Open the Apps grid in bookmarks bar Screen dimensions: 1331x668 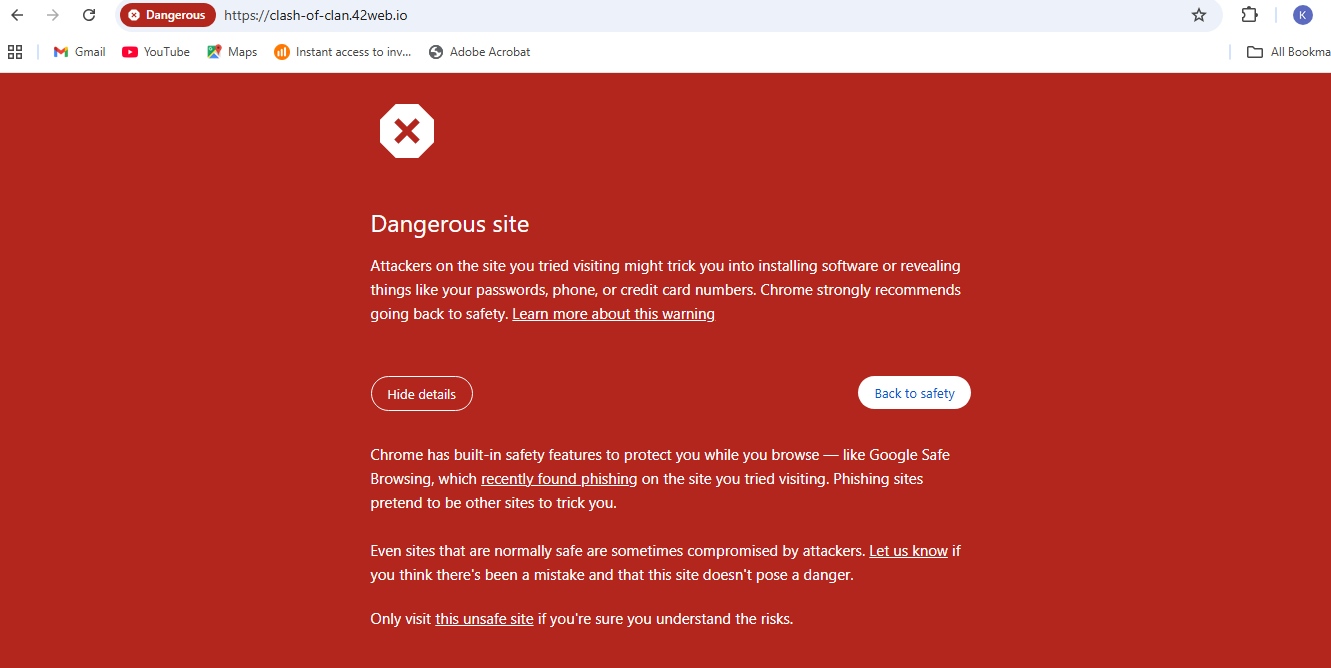(x=15, y=52)
